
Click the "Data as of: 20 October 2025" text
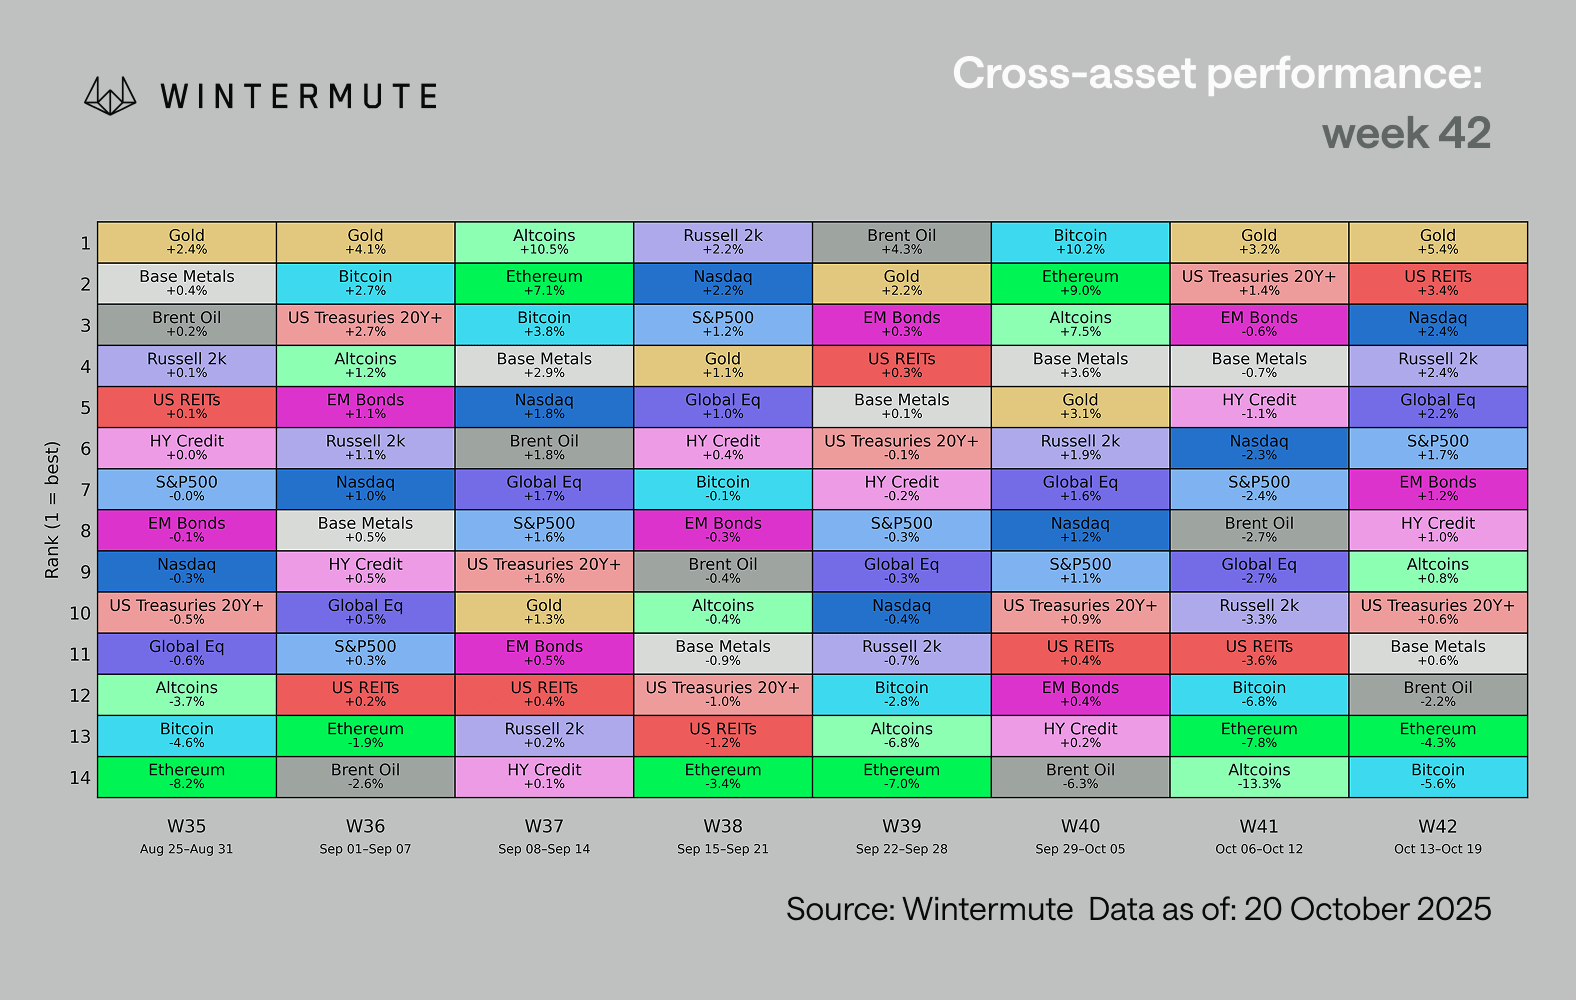(1289, 909)
